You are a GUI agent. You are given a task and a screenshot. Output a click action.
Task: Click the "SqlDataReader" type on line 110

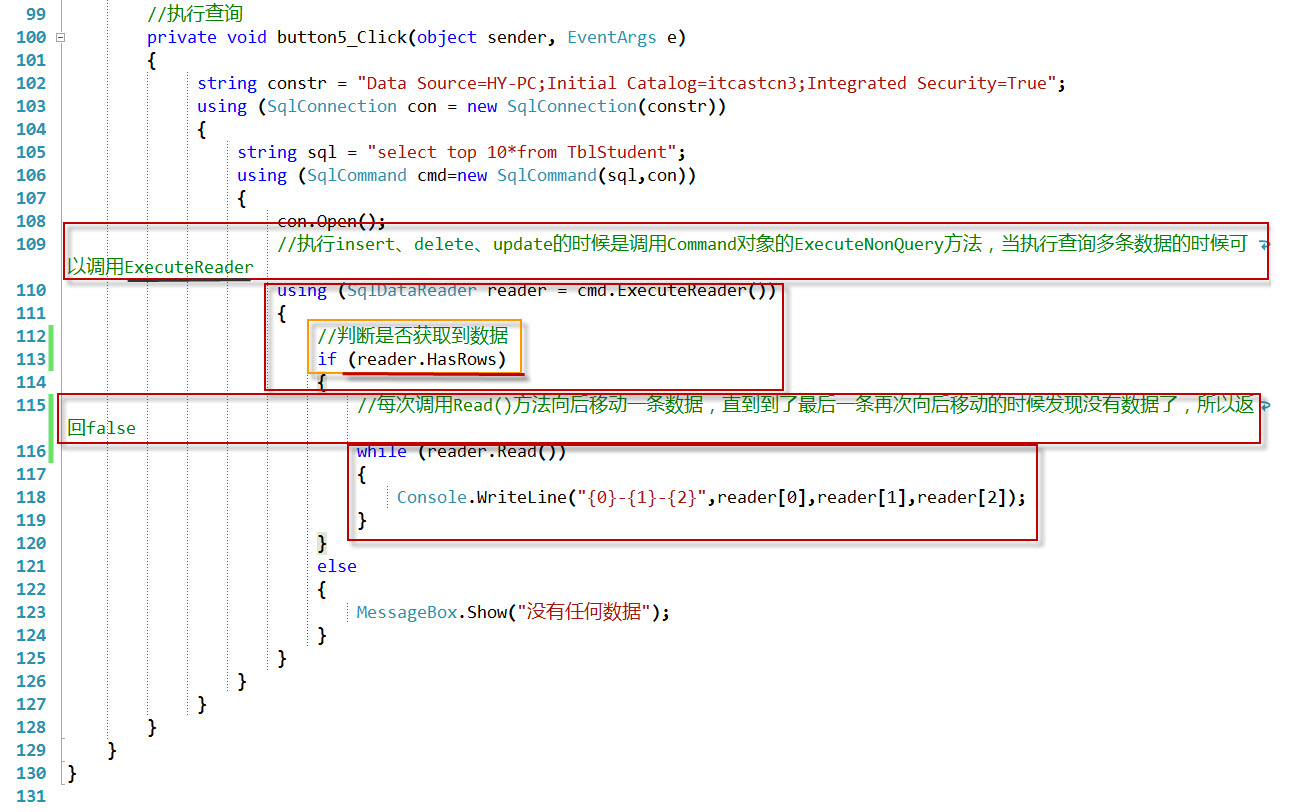pyautogui.click(x=412, y=290)
